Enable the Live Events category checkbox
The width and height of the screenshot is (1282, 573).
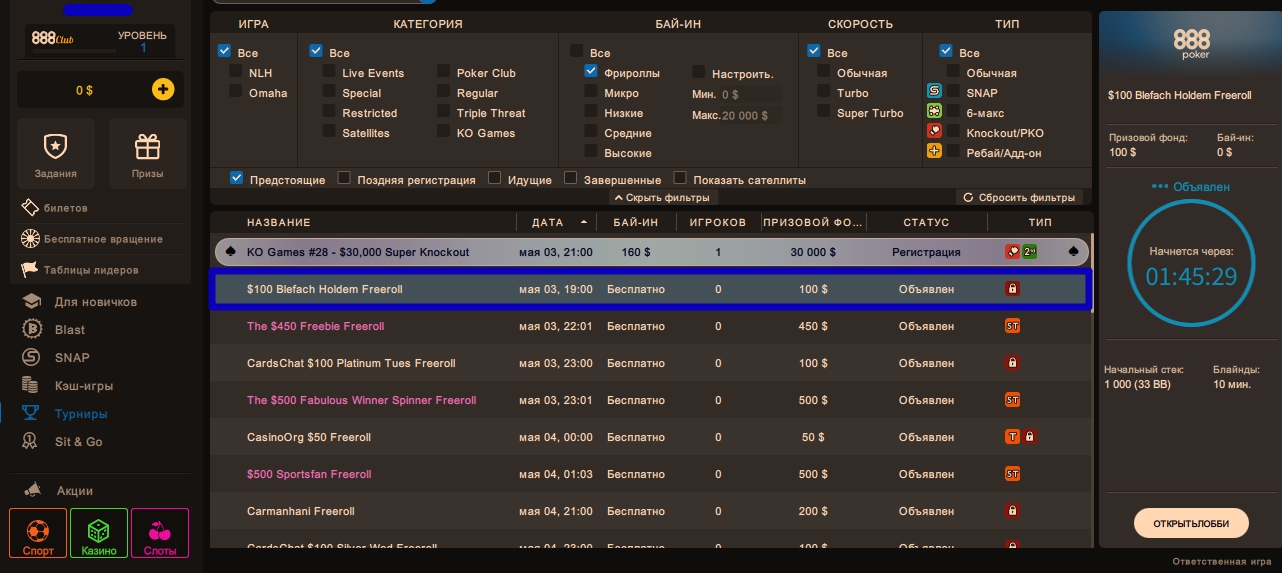click(x=329, y=72)
